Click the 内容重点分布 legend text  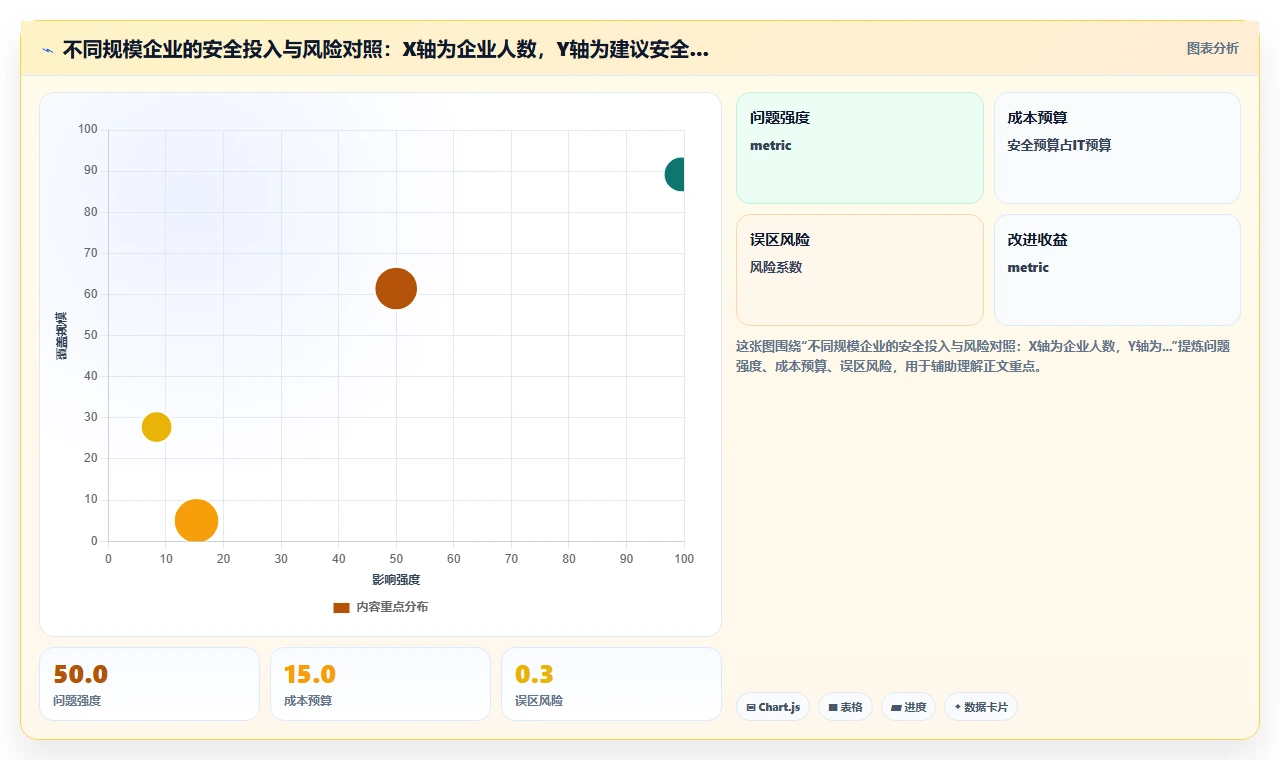[x=392, y=607]
